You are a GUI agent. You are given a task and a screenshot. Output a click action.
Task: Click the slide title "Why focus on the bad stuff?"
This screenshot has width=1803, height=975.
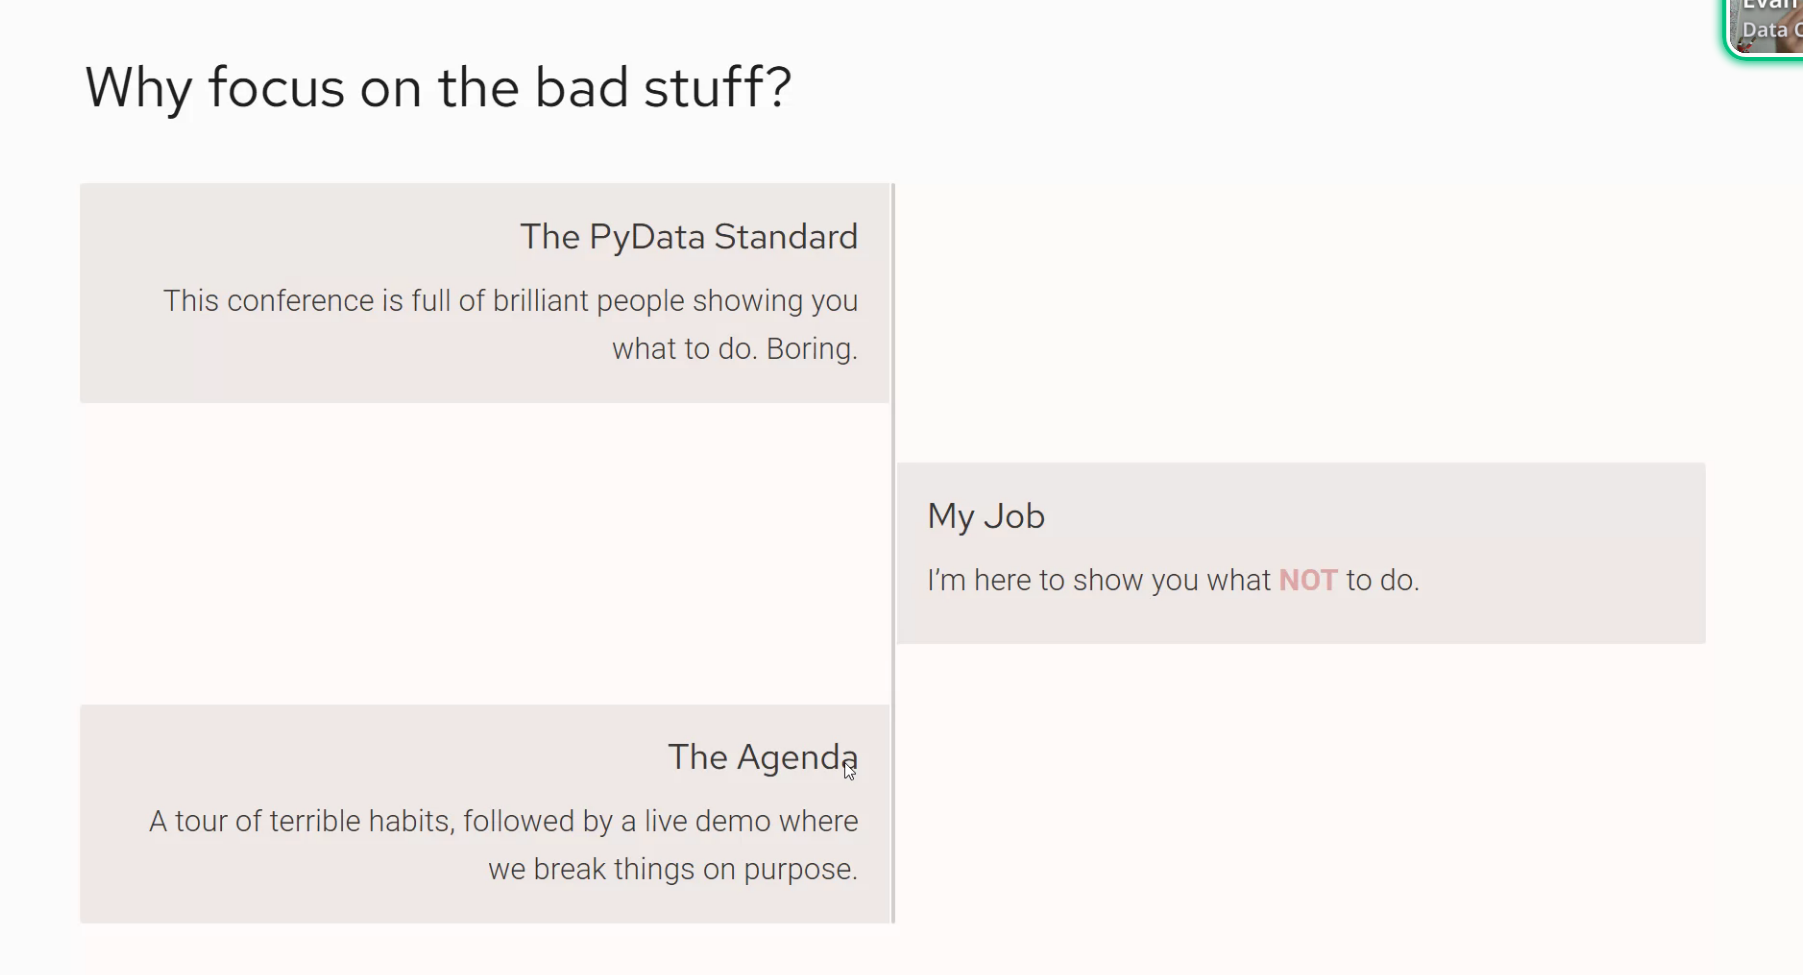click(x=438, y=88)
